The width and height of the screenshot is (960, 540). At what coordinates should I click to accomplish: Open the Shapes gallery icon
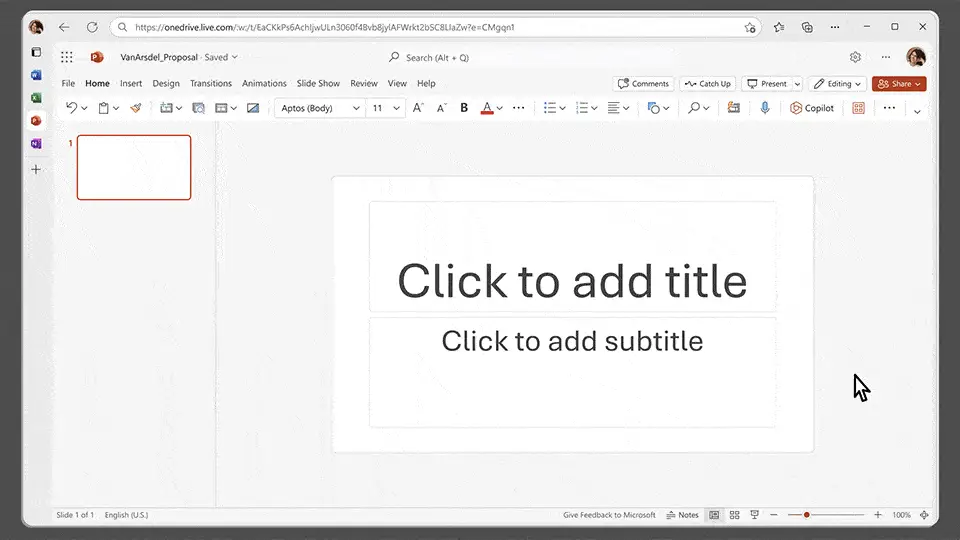[x=654, y=108]
